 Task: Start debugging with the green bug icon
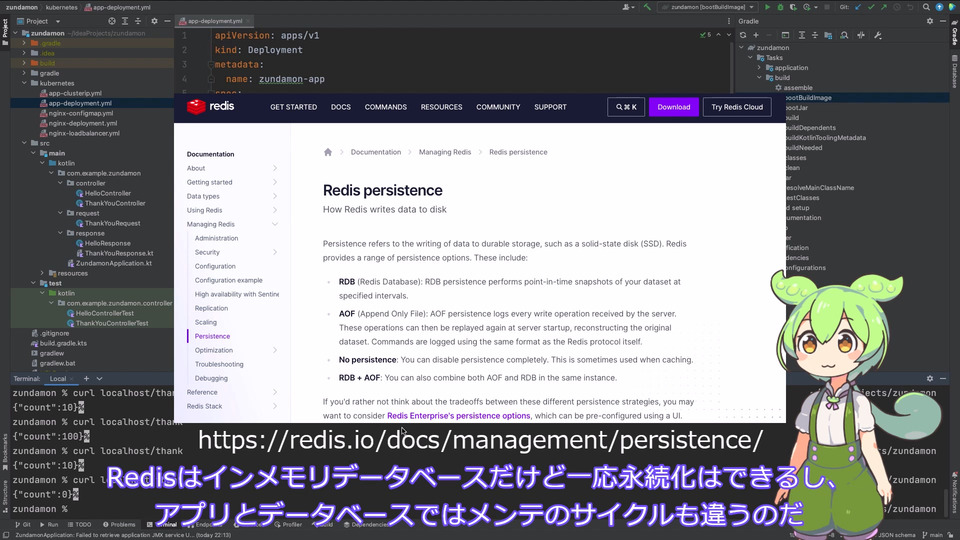click(780, 7)
